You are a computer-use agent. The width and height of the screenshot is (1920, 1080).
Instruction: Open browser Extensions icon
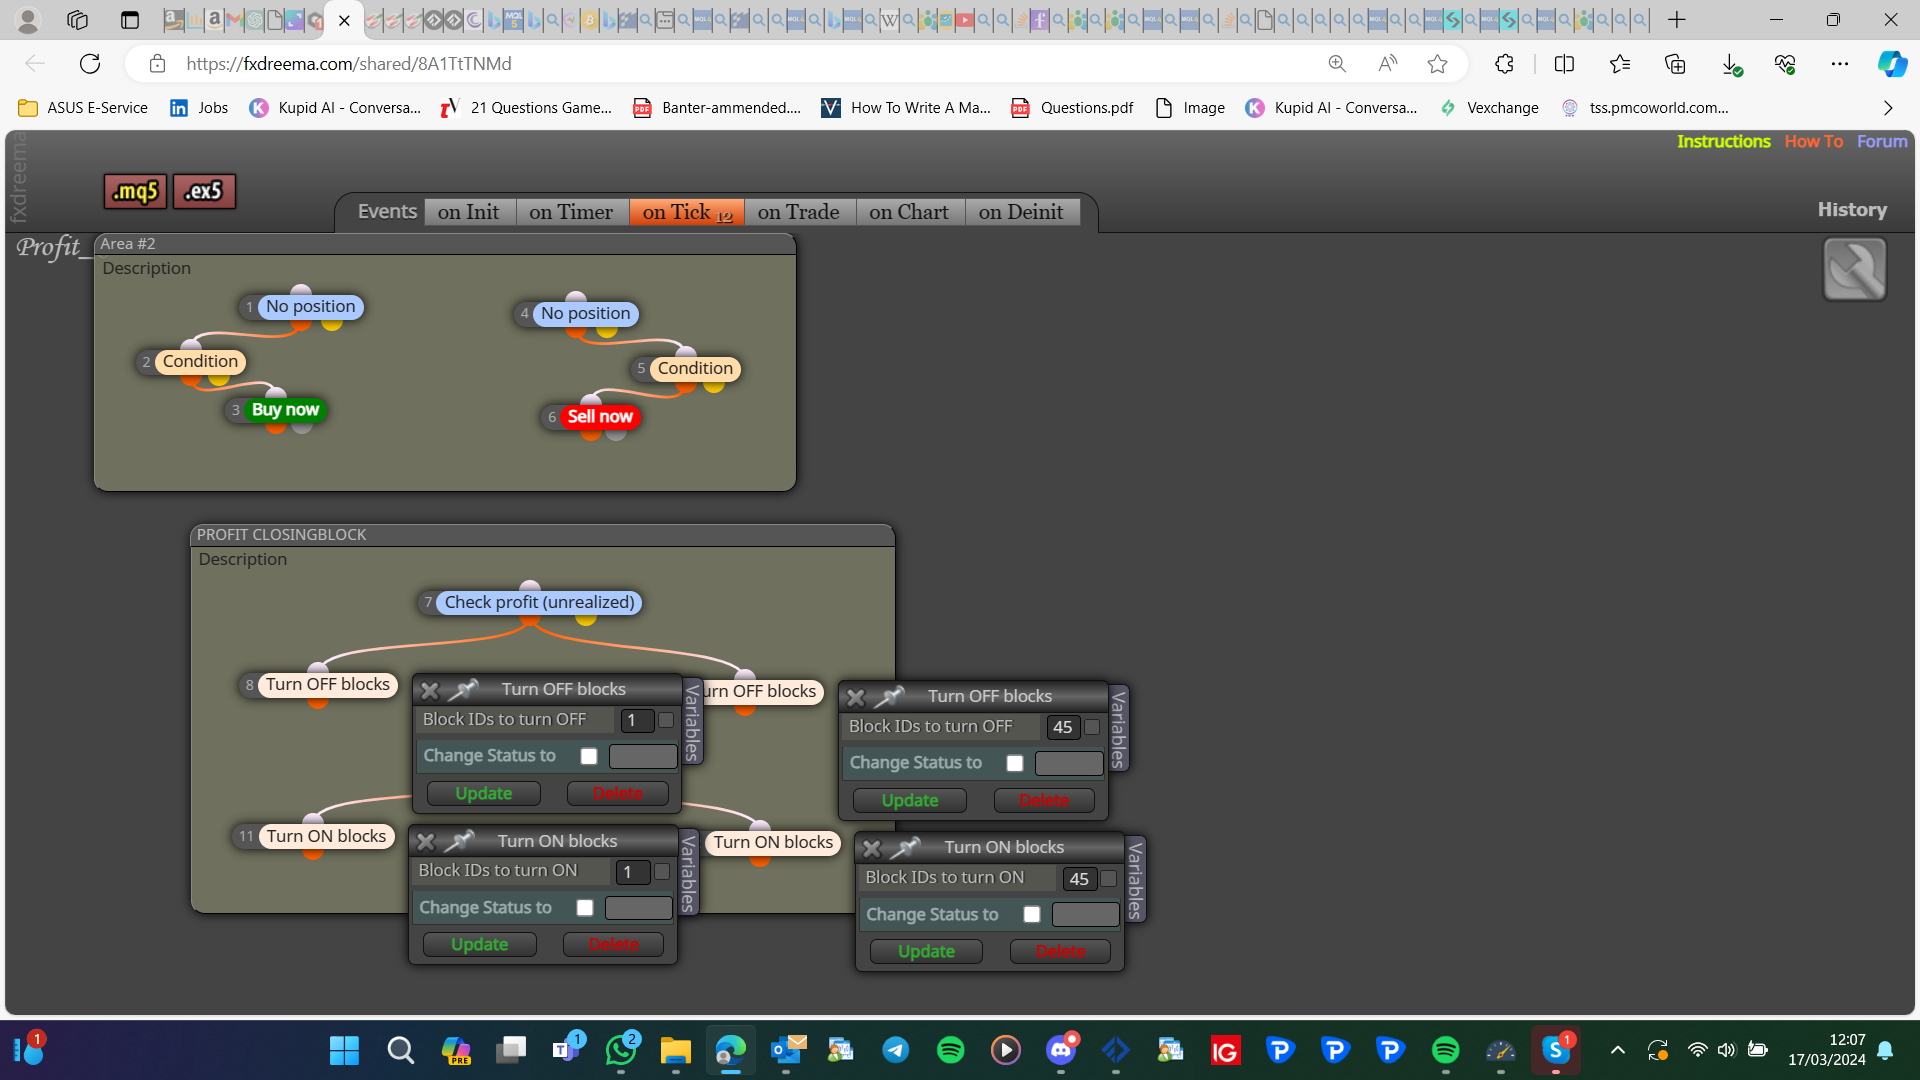(1504, 64)
